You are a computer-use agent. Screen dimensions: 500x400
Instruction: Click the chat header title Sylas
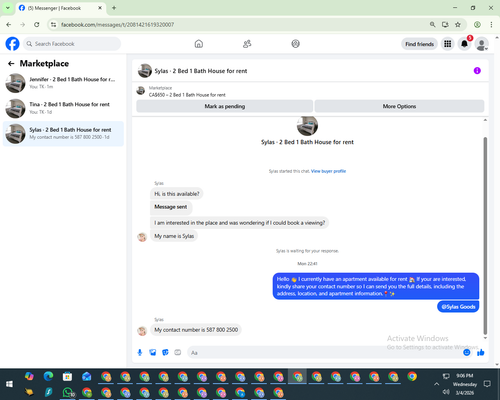pyautogui.click(x=201, y=71)
